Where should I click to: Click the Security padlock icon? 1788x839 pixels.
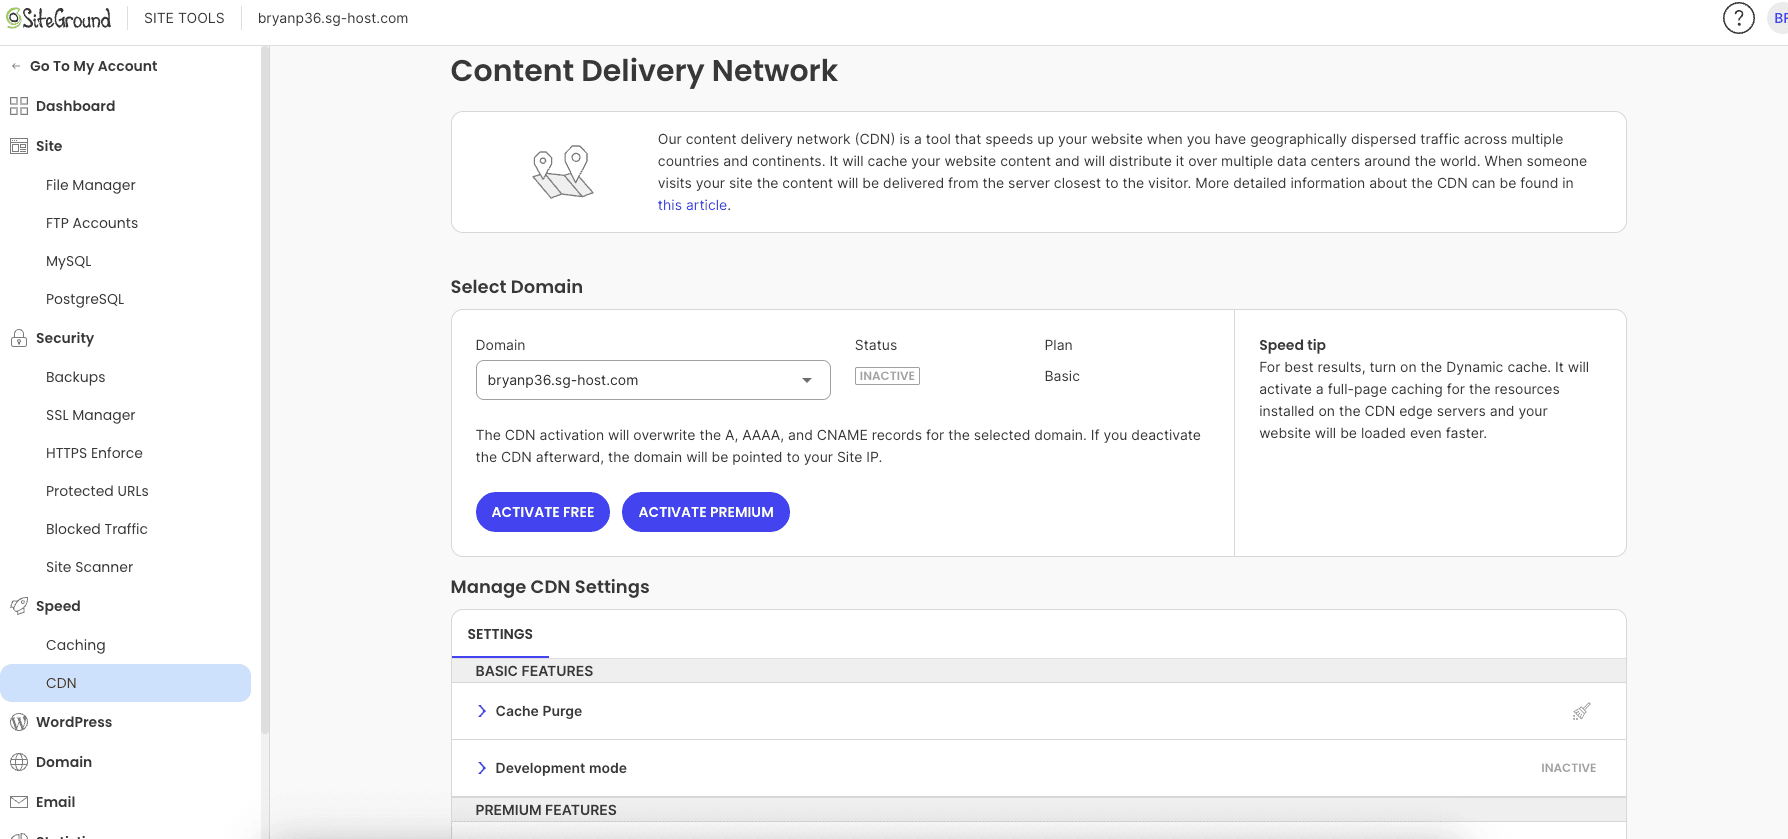[19, 338]
